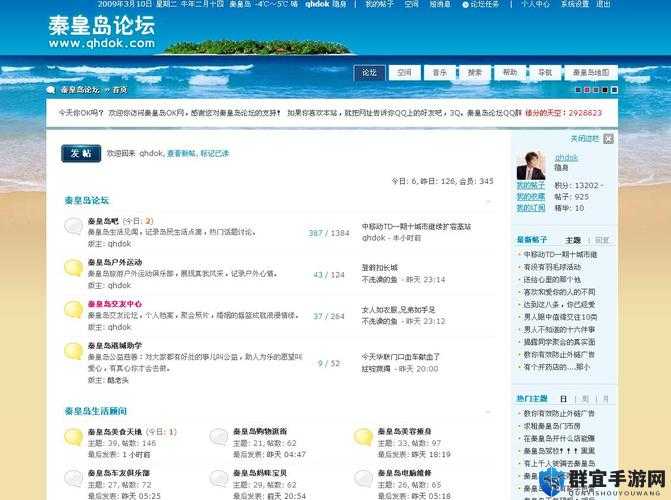
Task: Click the 秦皇岛美容瘦身 bubble icon
Action: [x=363, y=437]
